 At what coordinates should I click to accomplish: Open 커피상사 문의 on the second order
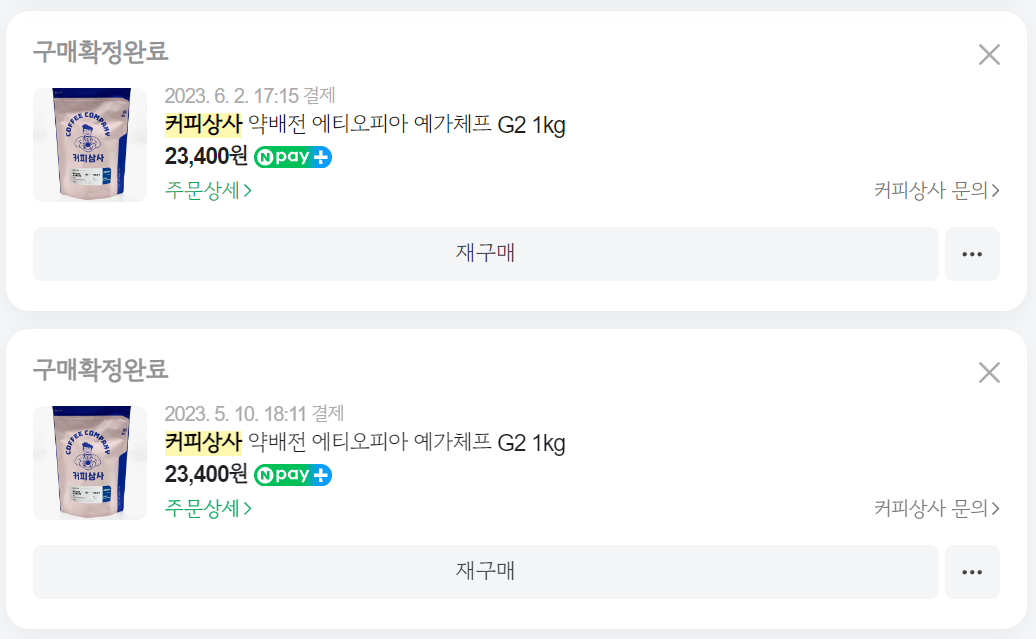coord(937,508)
